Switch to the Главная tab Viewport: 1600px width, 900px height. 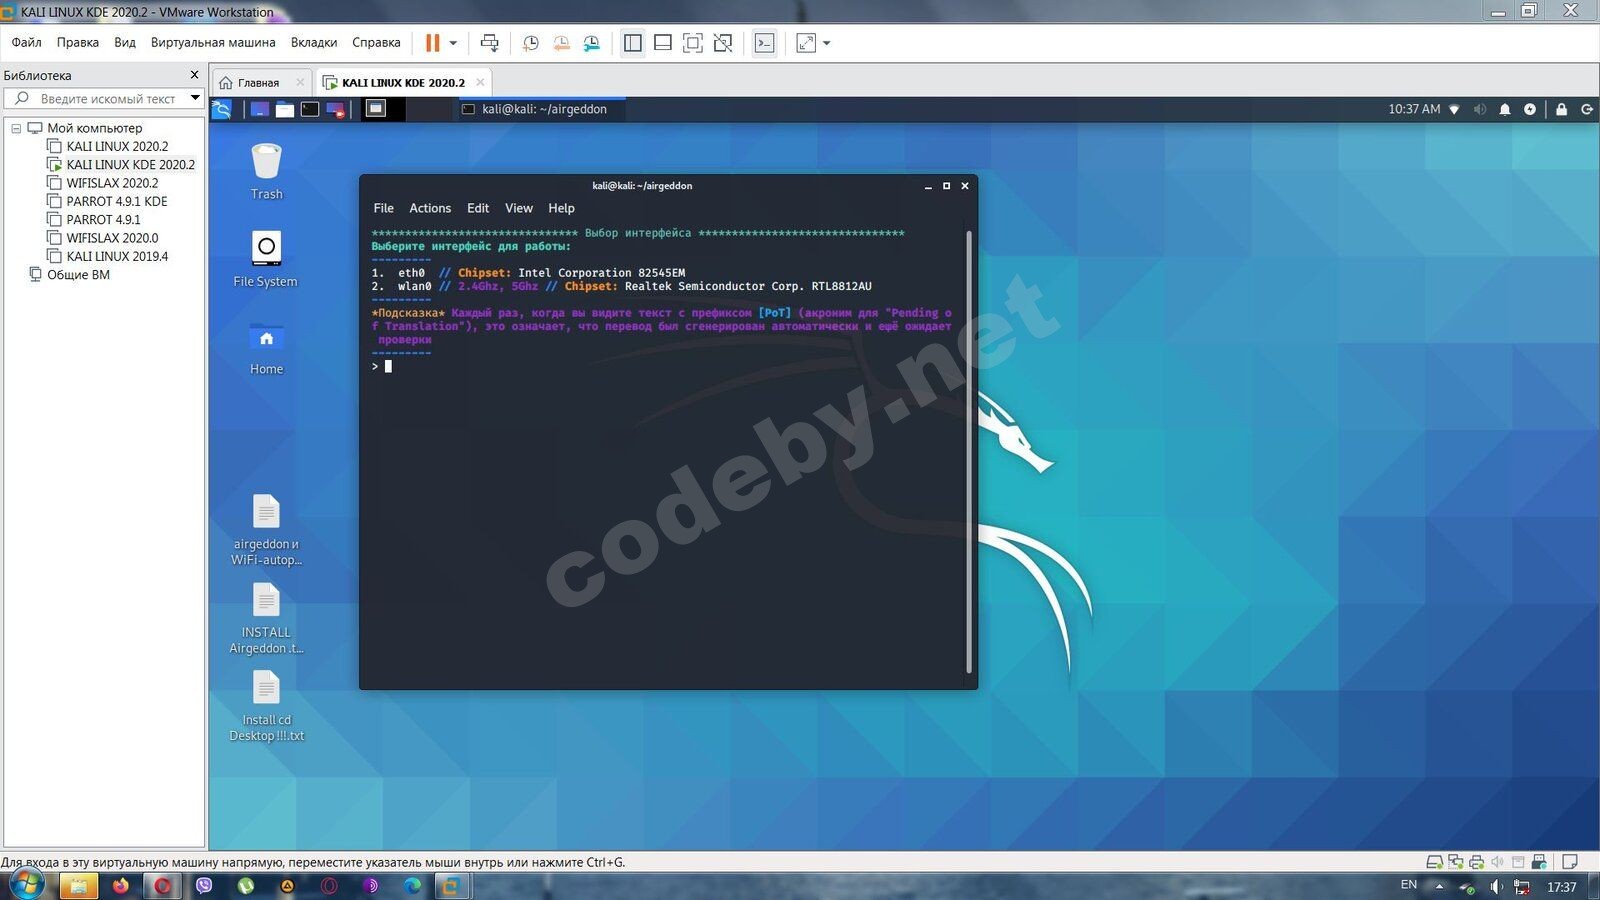point(257,83)
